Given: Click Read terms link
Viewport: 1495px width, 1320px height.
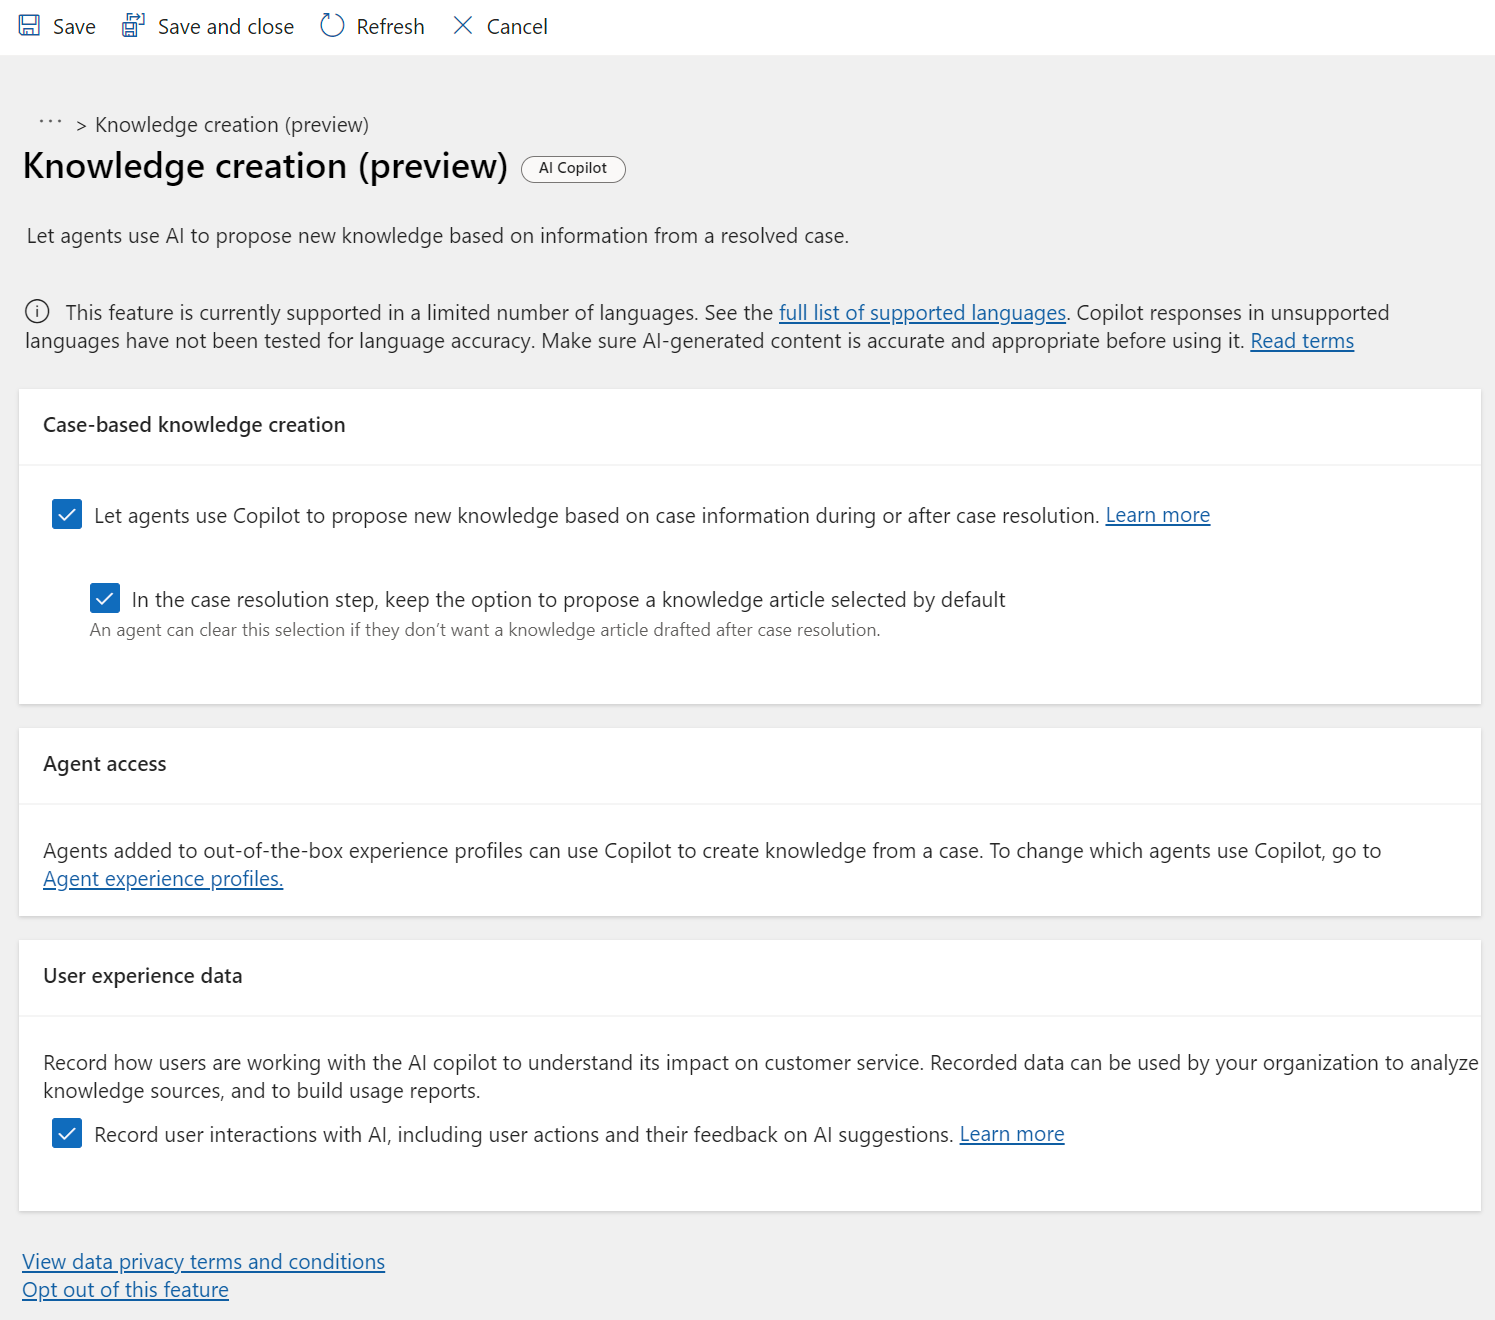Looking at the screenshot, I should (x=1301, y=340).
